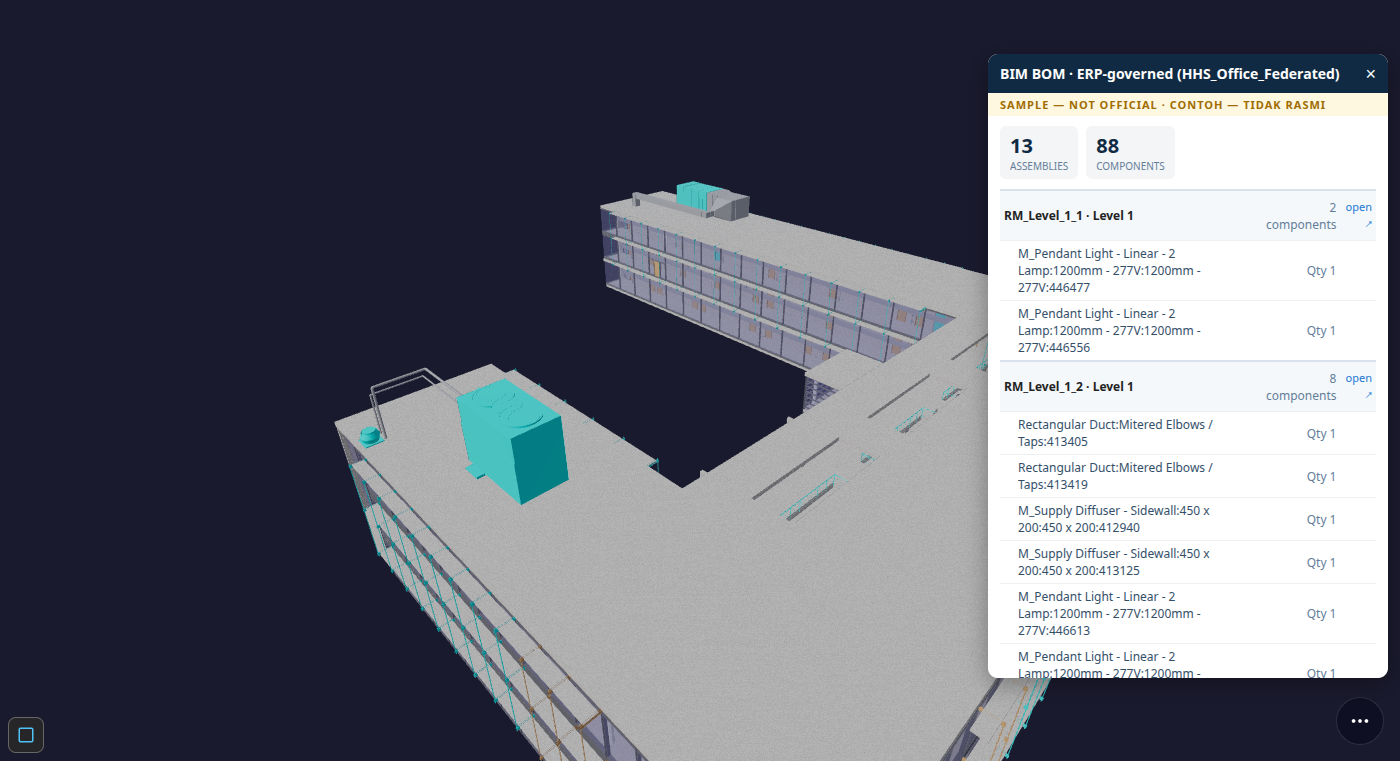Click the '2 components' count of RM_Level_1_1
1400x761 pixels.
point(1301,216)
